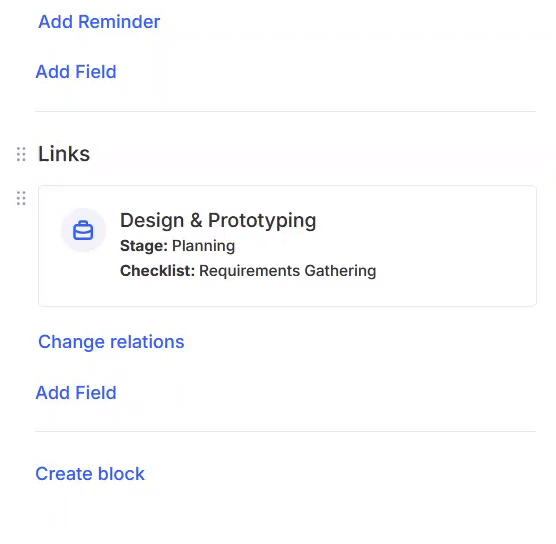Open the Design & Prototyping title

pos(218,220)
